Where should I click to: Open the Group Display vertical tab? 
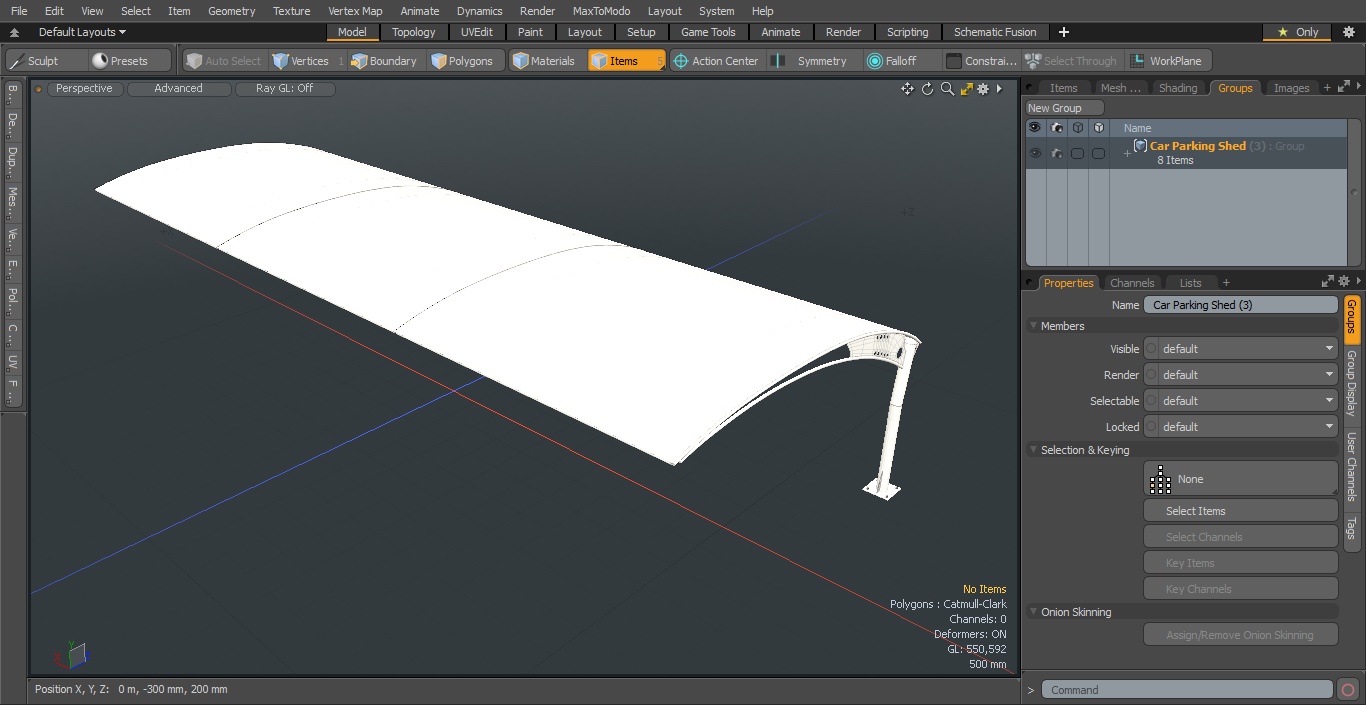click(x=1351, y=383)
